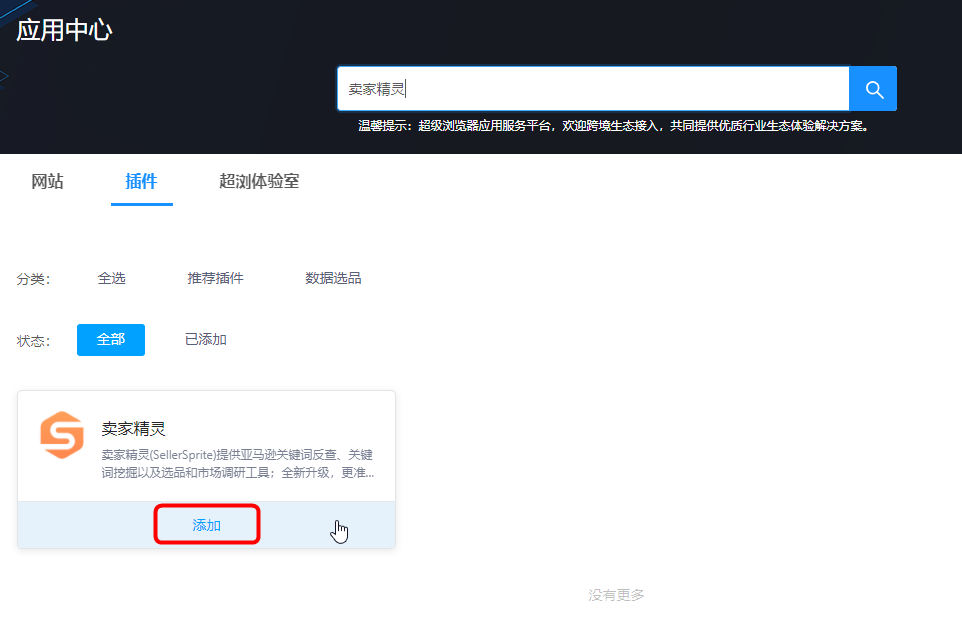Click the blue 插件 tab underline indicator

point(141,204)
